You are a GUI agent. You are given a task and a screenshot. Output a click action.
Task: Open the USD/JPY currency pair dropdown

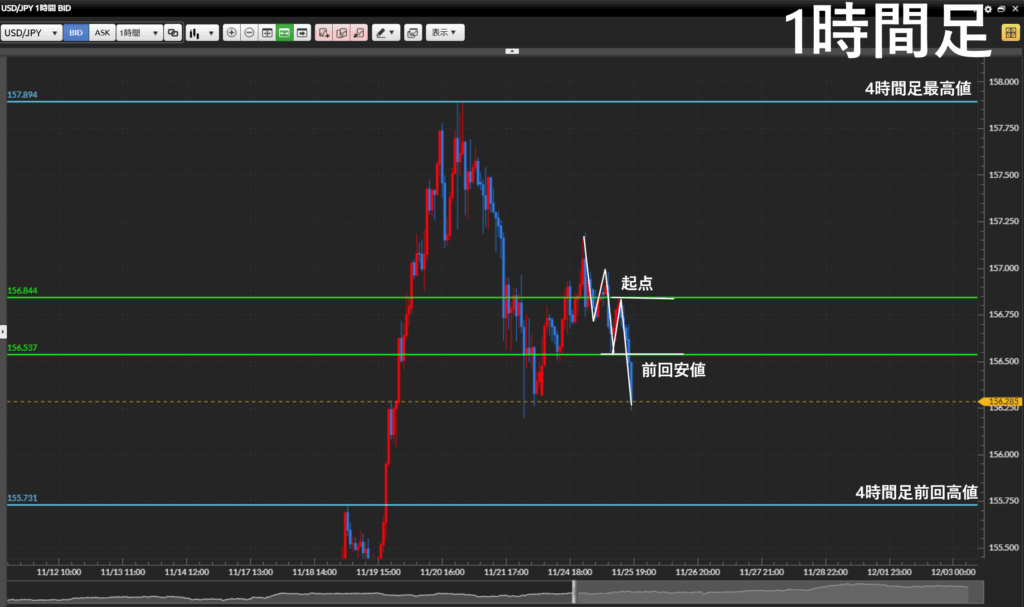tap(31, 32)
